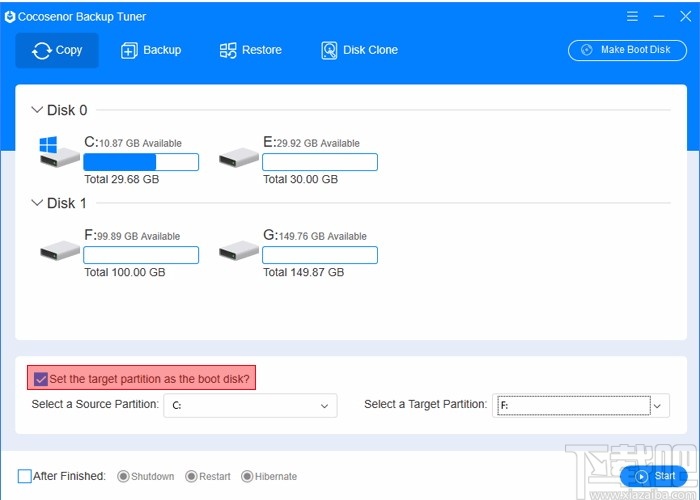Image resolution: width=700 pixels, height=500 pixels.
Task: Select the Hibernate radio option
Action: (x=247, y=476)
